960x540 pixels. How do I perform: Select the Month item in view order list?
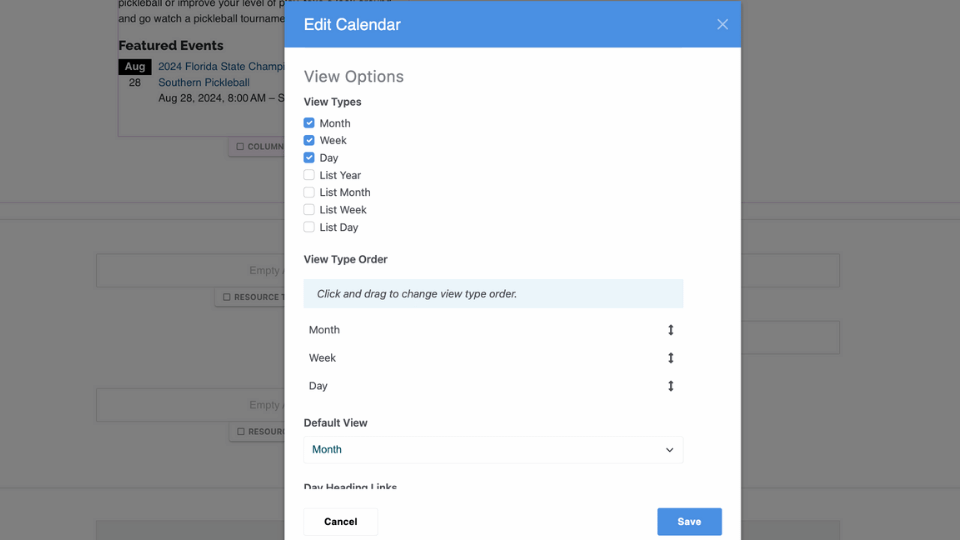(325, 330)
